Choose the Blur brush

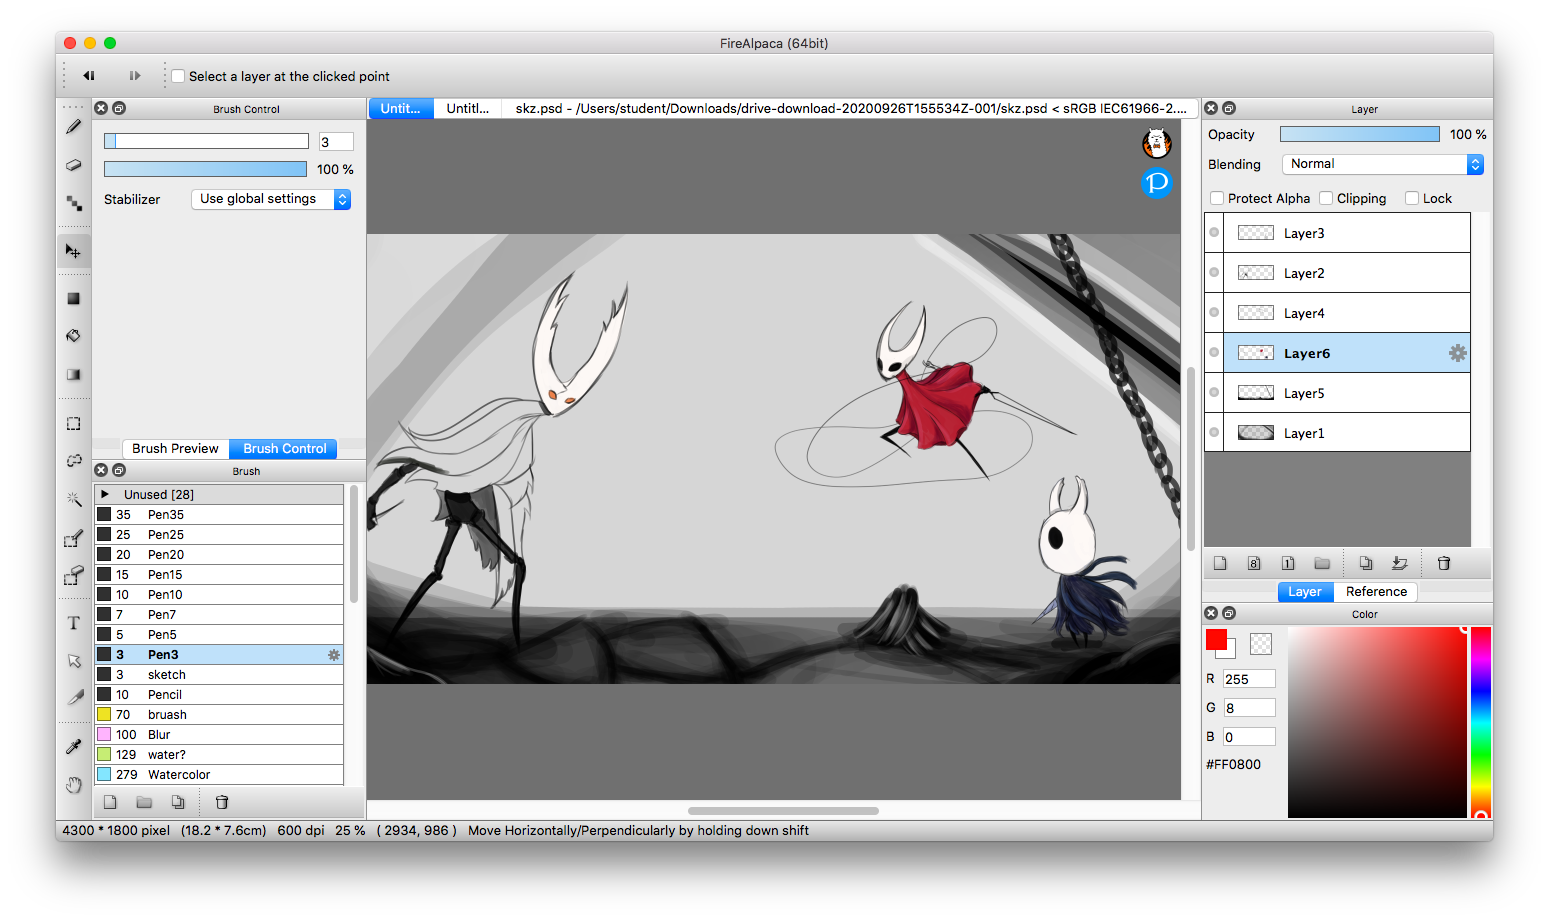219,735
